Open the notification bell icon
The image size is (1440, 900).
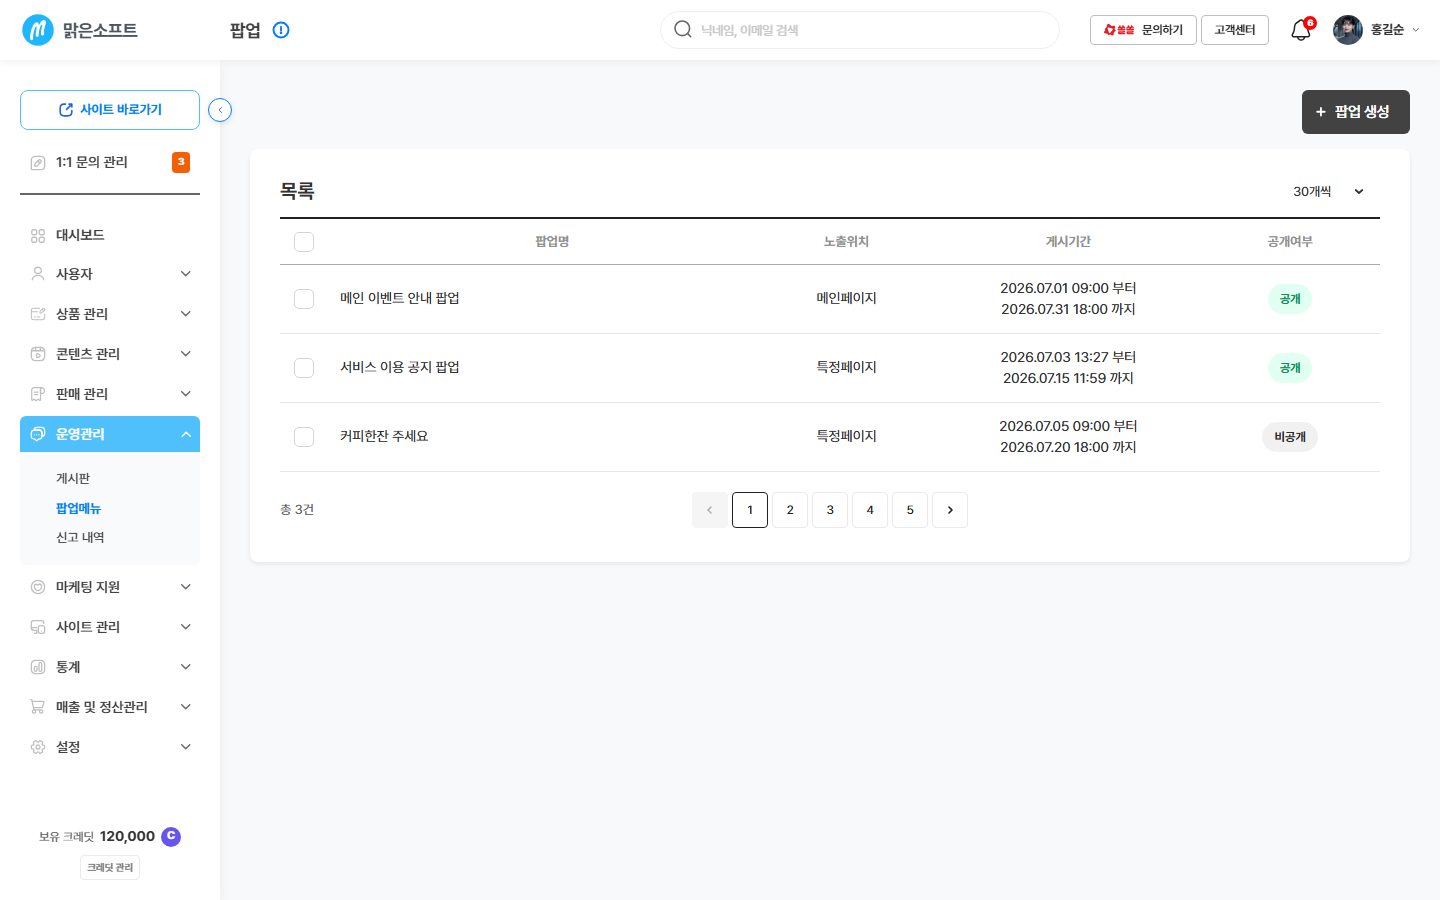coord(1301,30)
